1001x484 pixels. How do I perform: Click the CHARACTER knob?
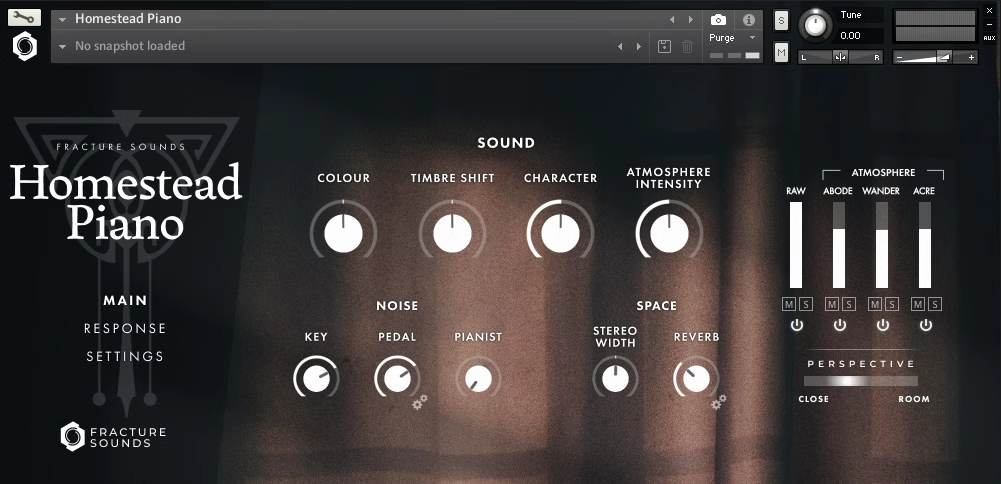561,233
